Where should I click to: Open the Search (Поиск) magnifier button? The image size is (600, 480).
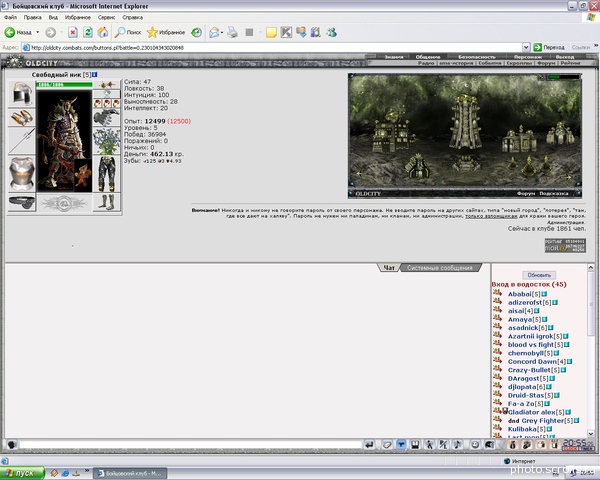pos(128,33)
